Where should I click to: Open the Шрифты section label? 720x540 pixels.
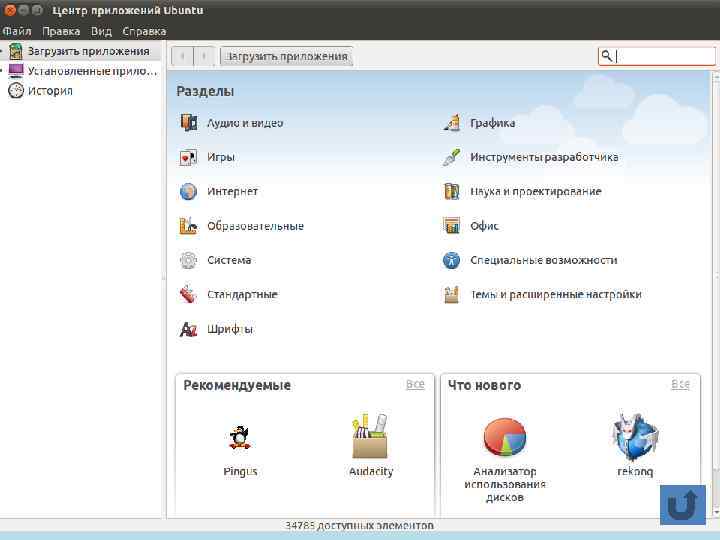click(x=230, y=329)
